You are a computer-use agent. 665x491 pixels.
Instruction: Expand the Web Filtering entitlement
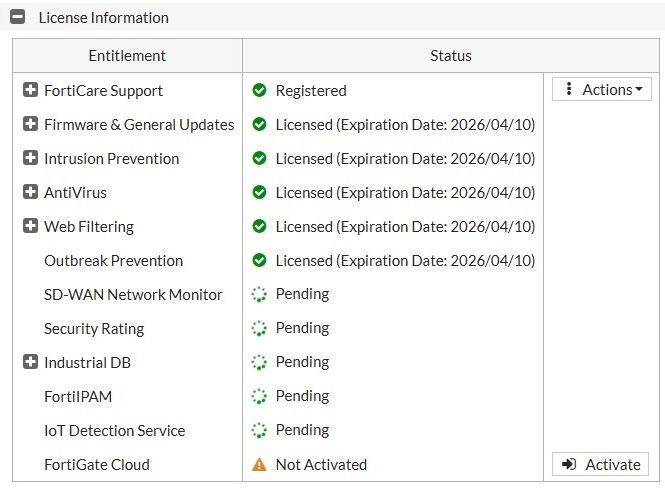pos(30,227)
